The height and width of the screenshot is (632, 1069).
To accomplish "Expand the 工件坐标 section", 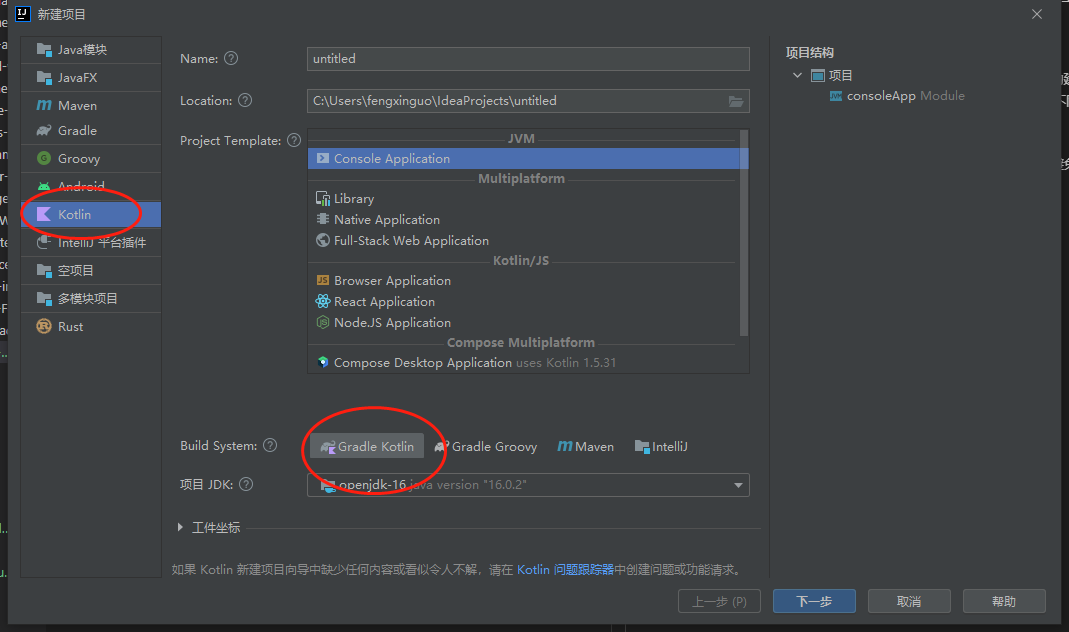I will [181, 528].
